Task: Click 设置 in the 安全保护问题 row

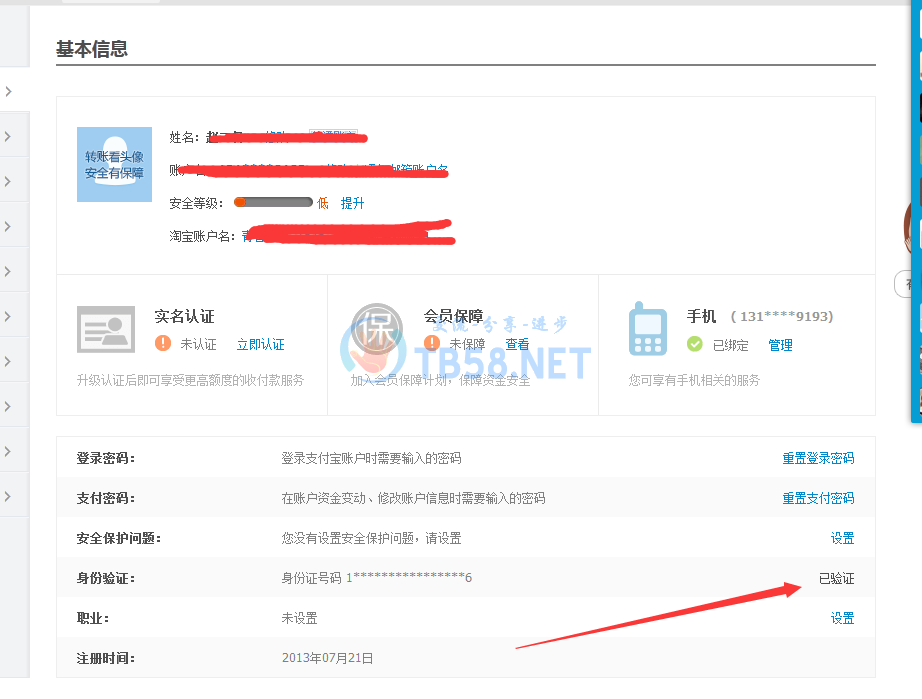Action: point(842,538)
